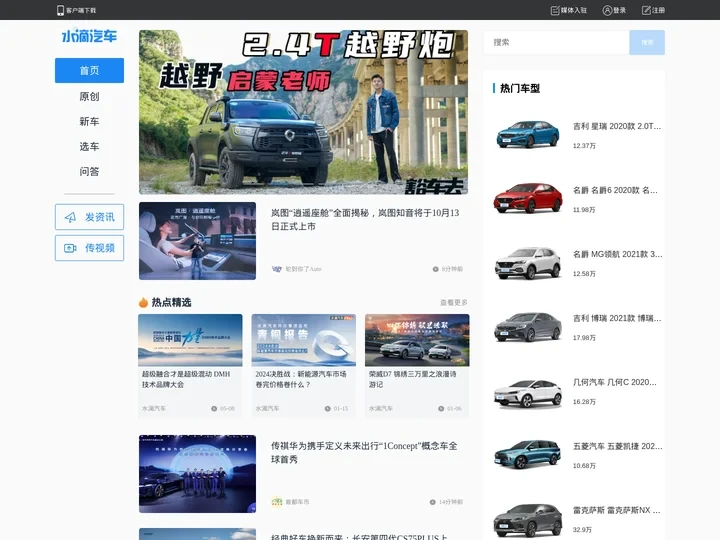Click clock icon next to 8分钟前

435,269
